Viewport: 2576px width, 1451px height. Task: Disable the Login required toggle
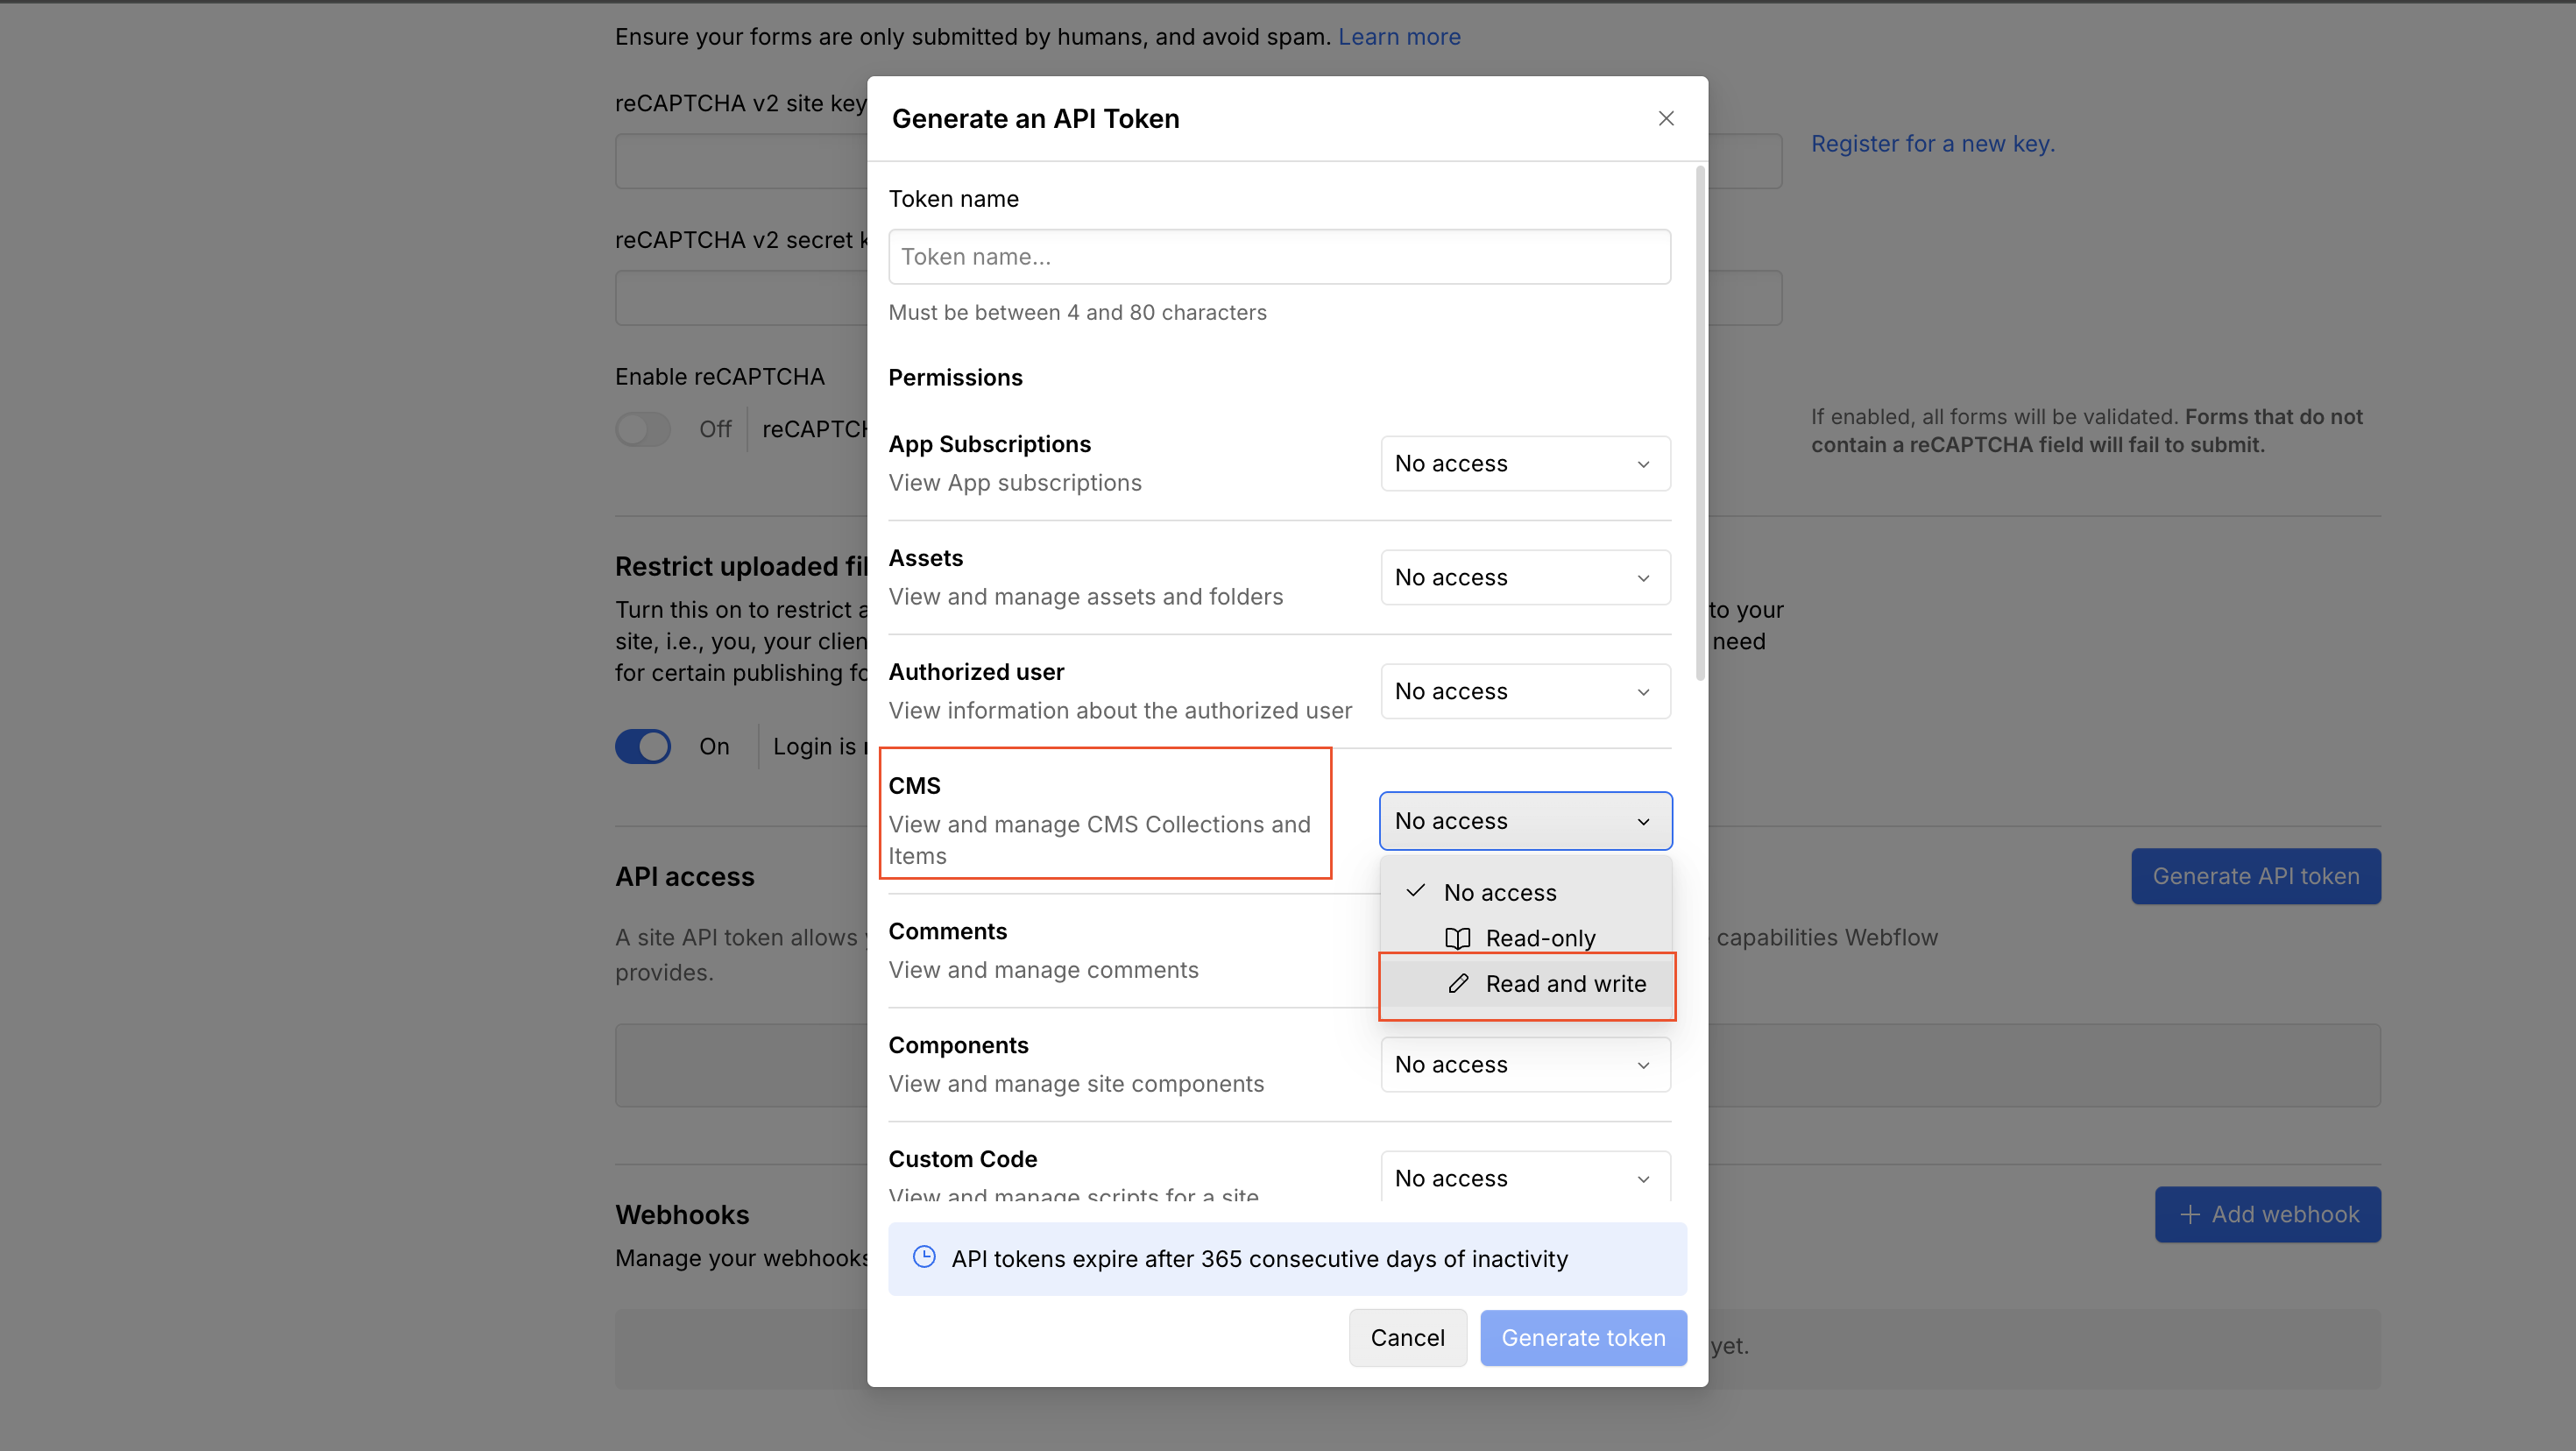pos(643,746)
